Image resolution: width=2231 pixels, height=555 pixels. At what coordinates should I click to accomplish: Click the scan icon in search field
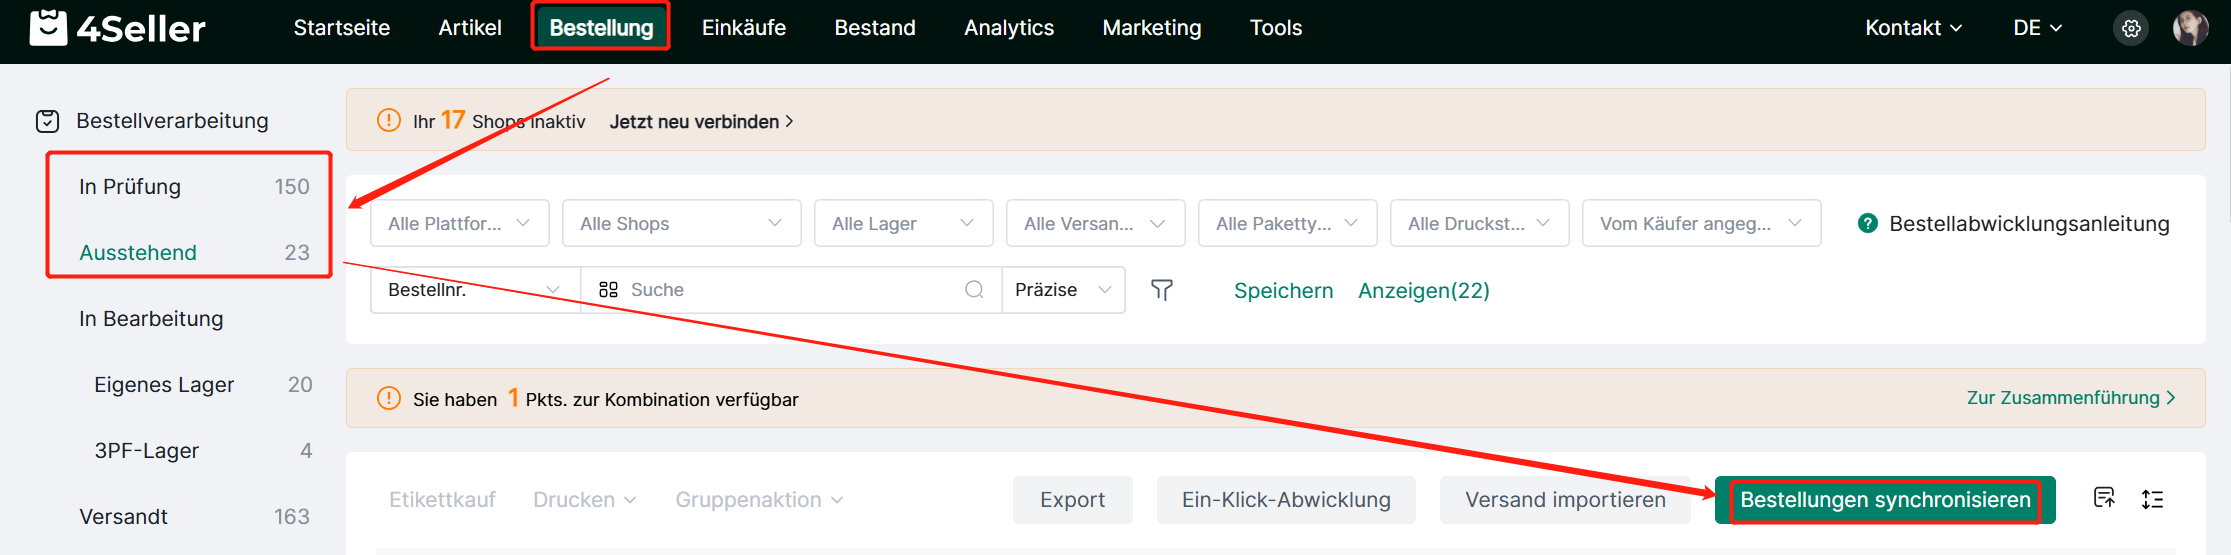608,290
